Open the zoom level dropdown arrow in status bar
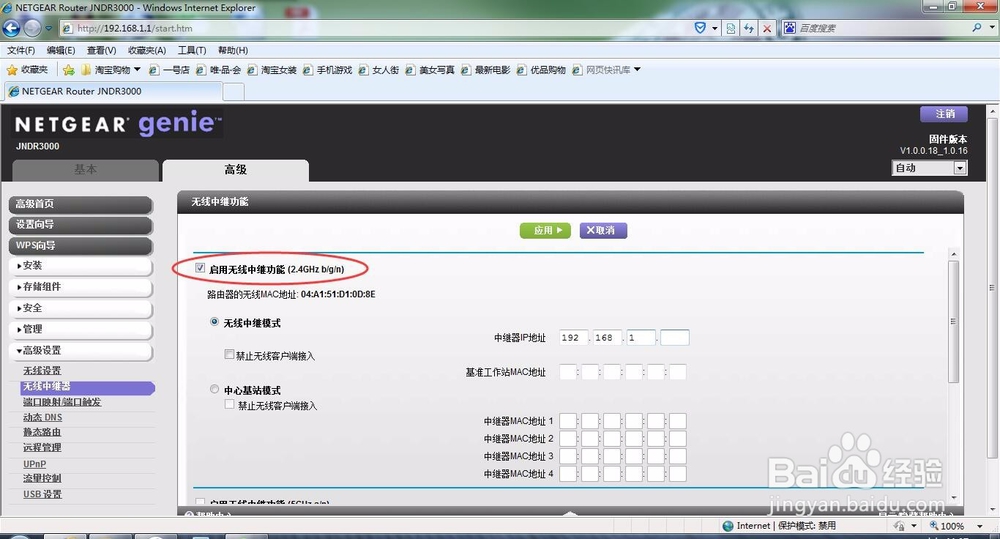The height and width of the screenshot is (539, 1000). pyautogui.click(x=979, y=526)
